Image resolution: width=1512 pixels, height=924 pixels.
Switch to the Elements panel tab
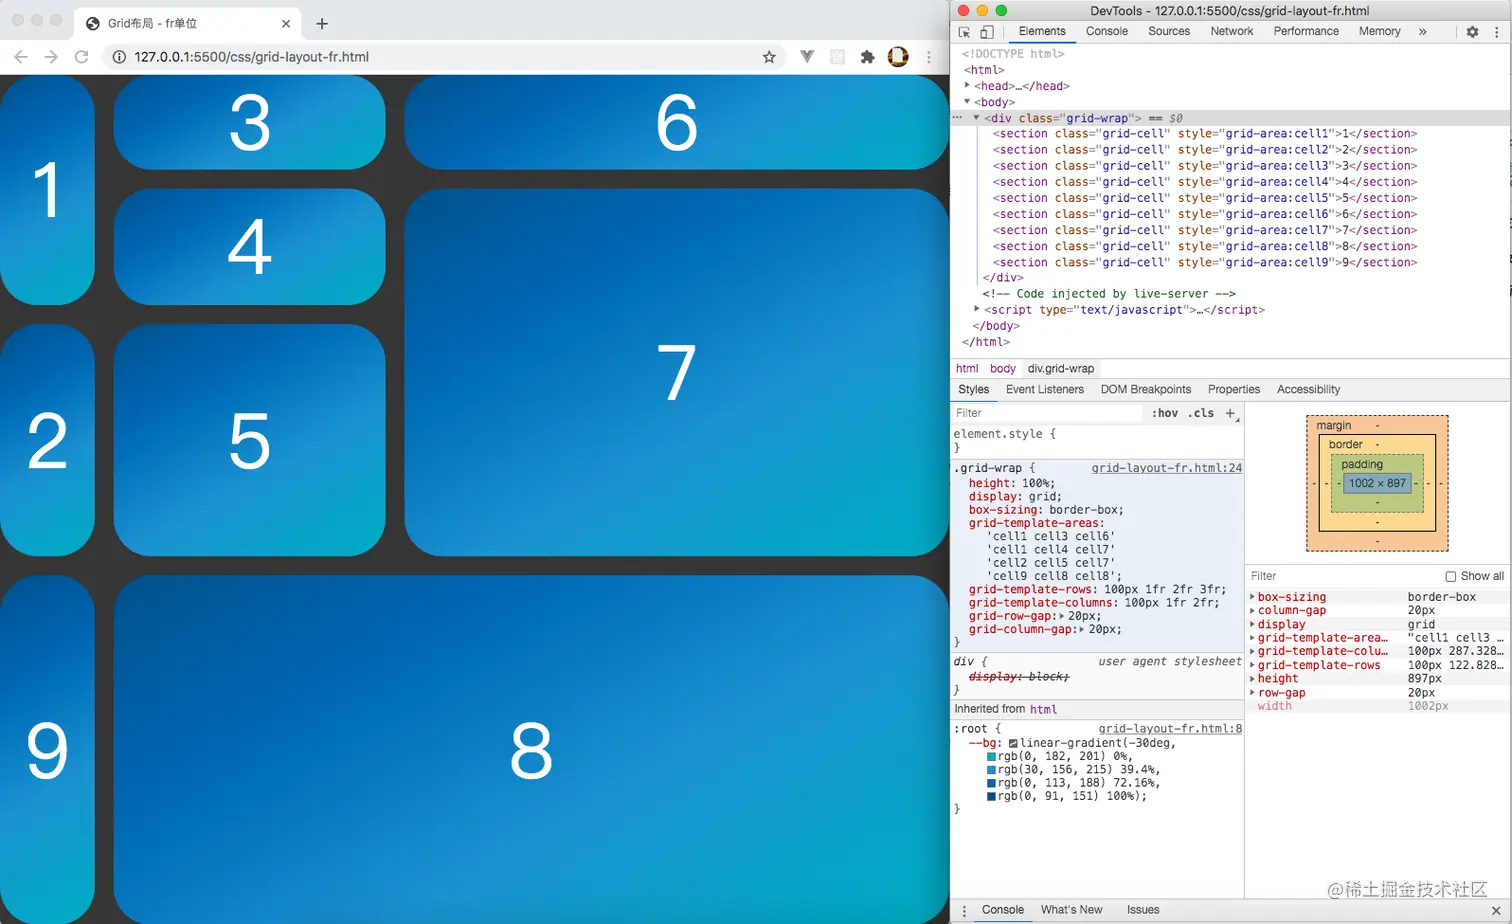click(1042, 32)
